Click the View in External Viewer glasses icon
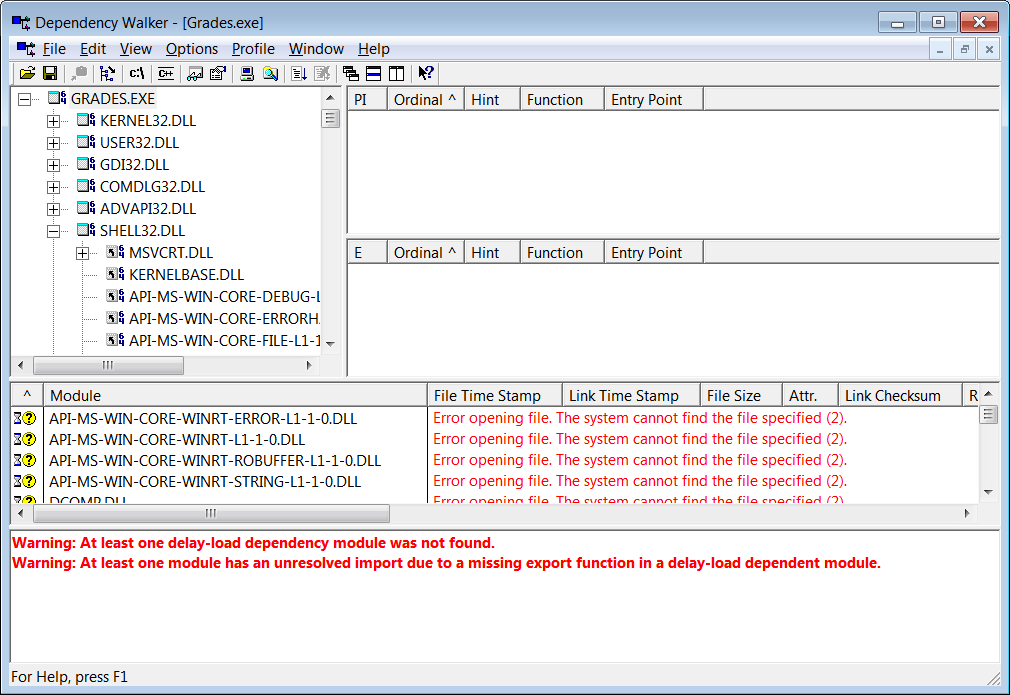 coord(195,73)
